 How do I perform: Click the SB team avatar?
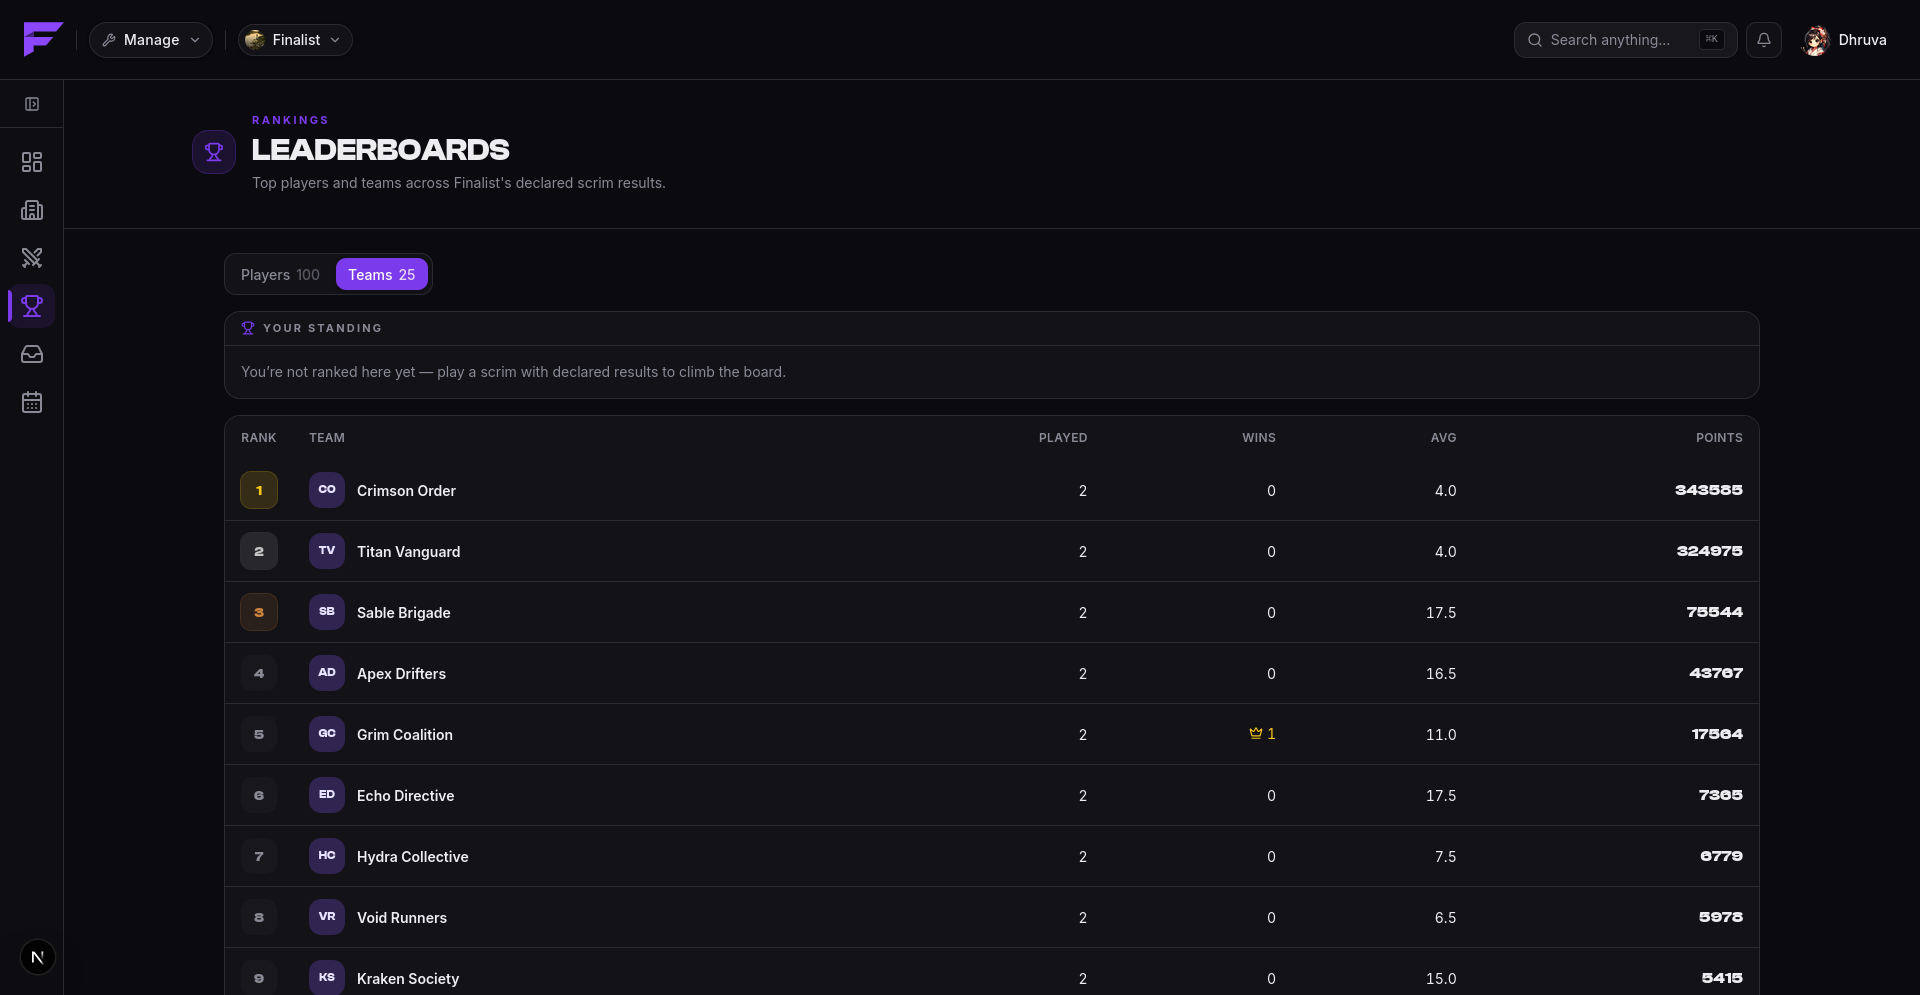click(x=327, y=612)
